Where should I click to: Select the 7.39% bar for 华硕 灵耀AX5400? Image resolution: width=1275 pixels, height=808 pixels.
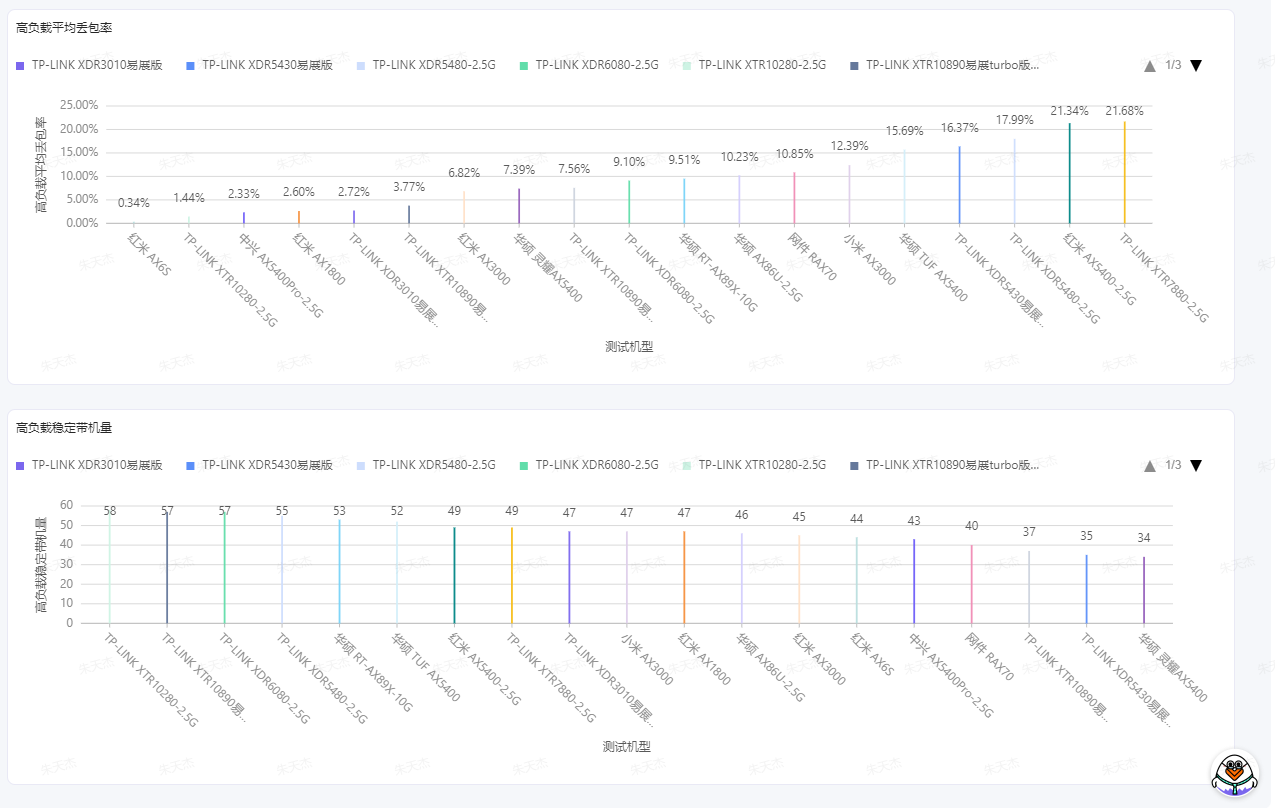click(x=519, y=206)
